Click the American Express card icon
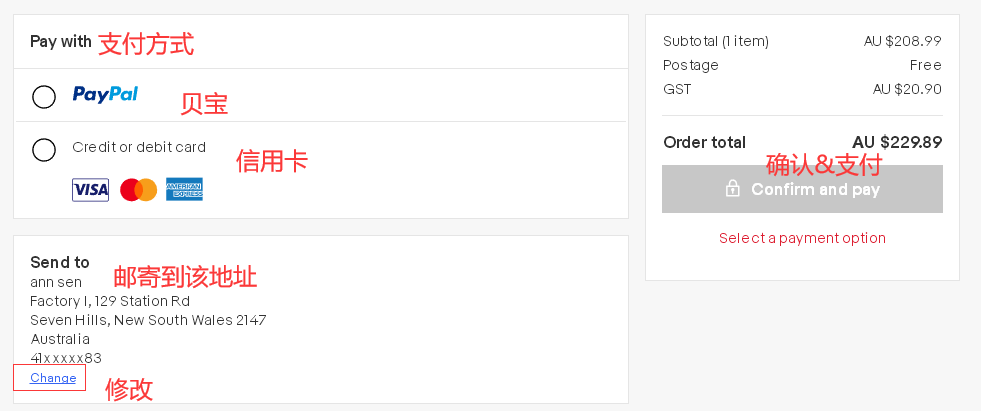The image size is (981, 411). point(184,189)
